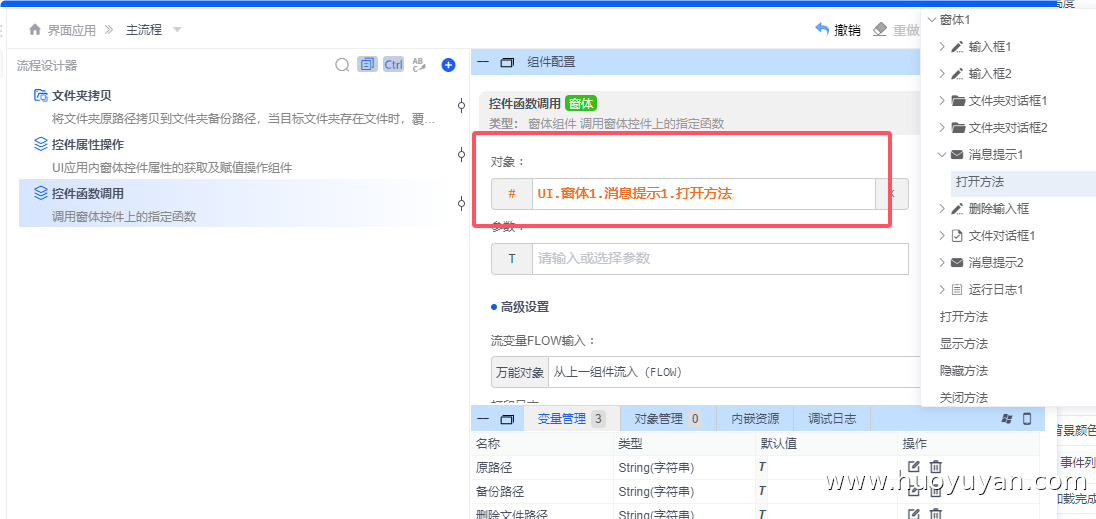This screenshot has width=1096, height=519.
Task: Delete the 删除文件路径 variable
Action: tap(936, 515)
